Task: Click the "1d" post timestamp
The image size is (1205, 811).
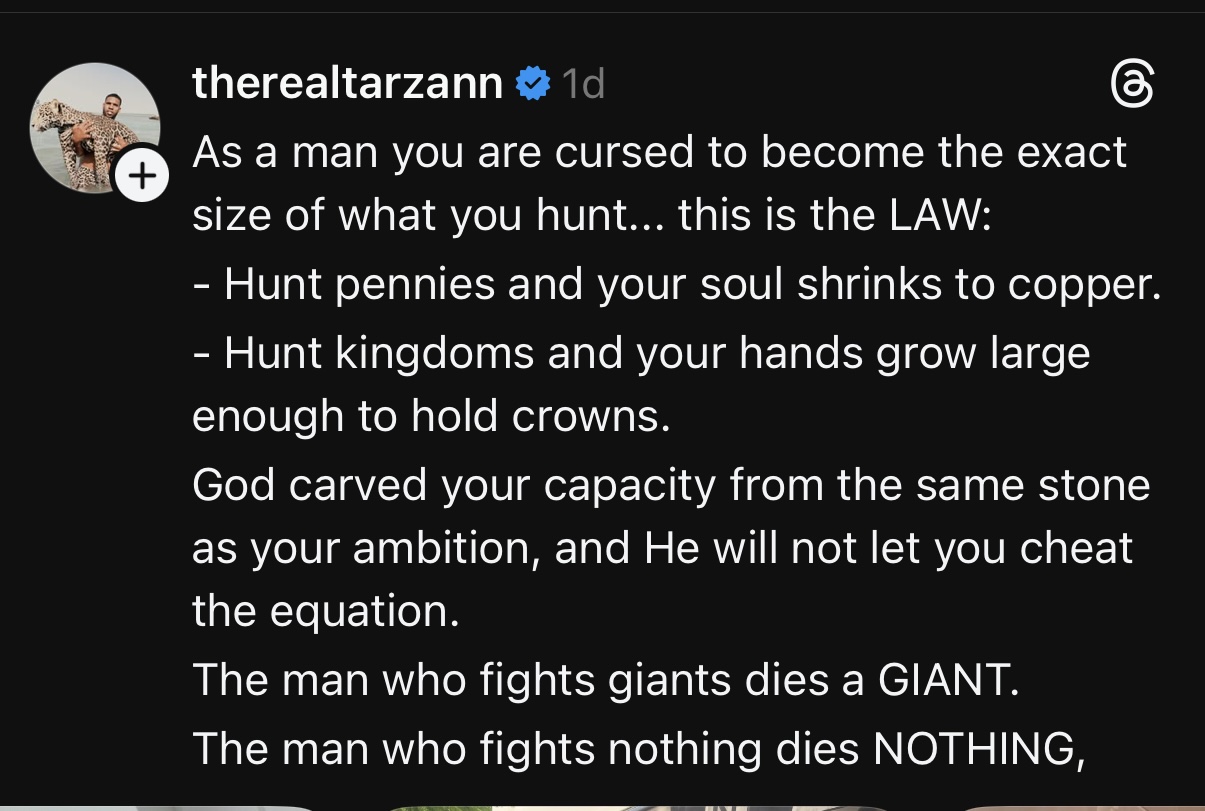Action: 583,84
